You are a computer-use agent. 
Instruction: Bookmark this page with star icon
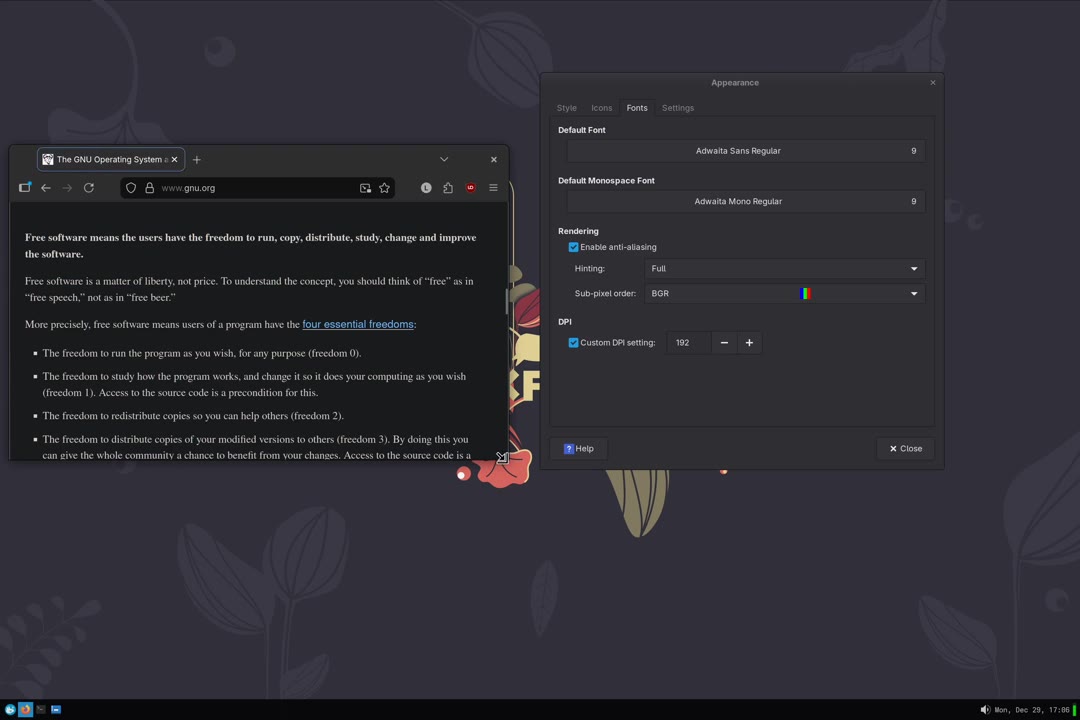coord(384,187)
